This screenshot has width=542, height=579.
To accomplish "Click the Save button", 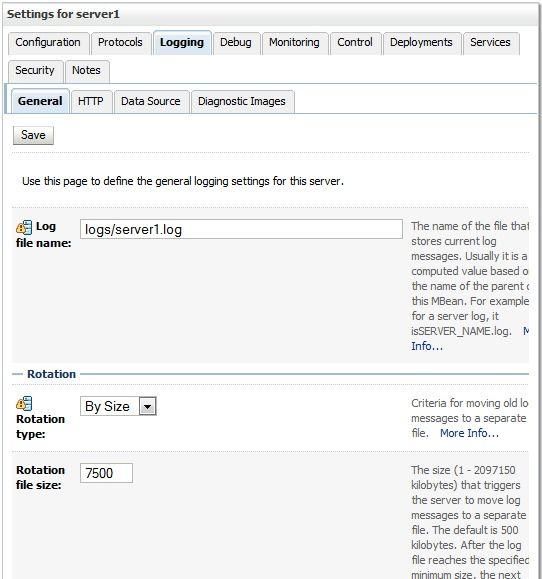I will [x=33, y=135].
